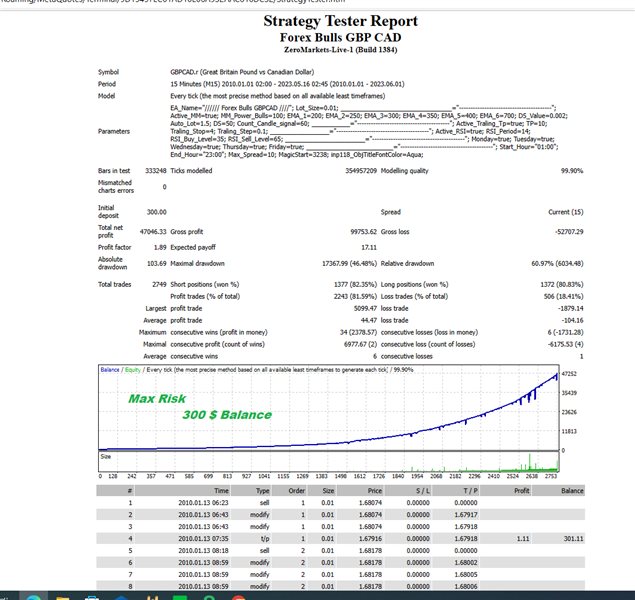
Task: Click gross profit value 99753.62
Action: coord(363,232)
